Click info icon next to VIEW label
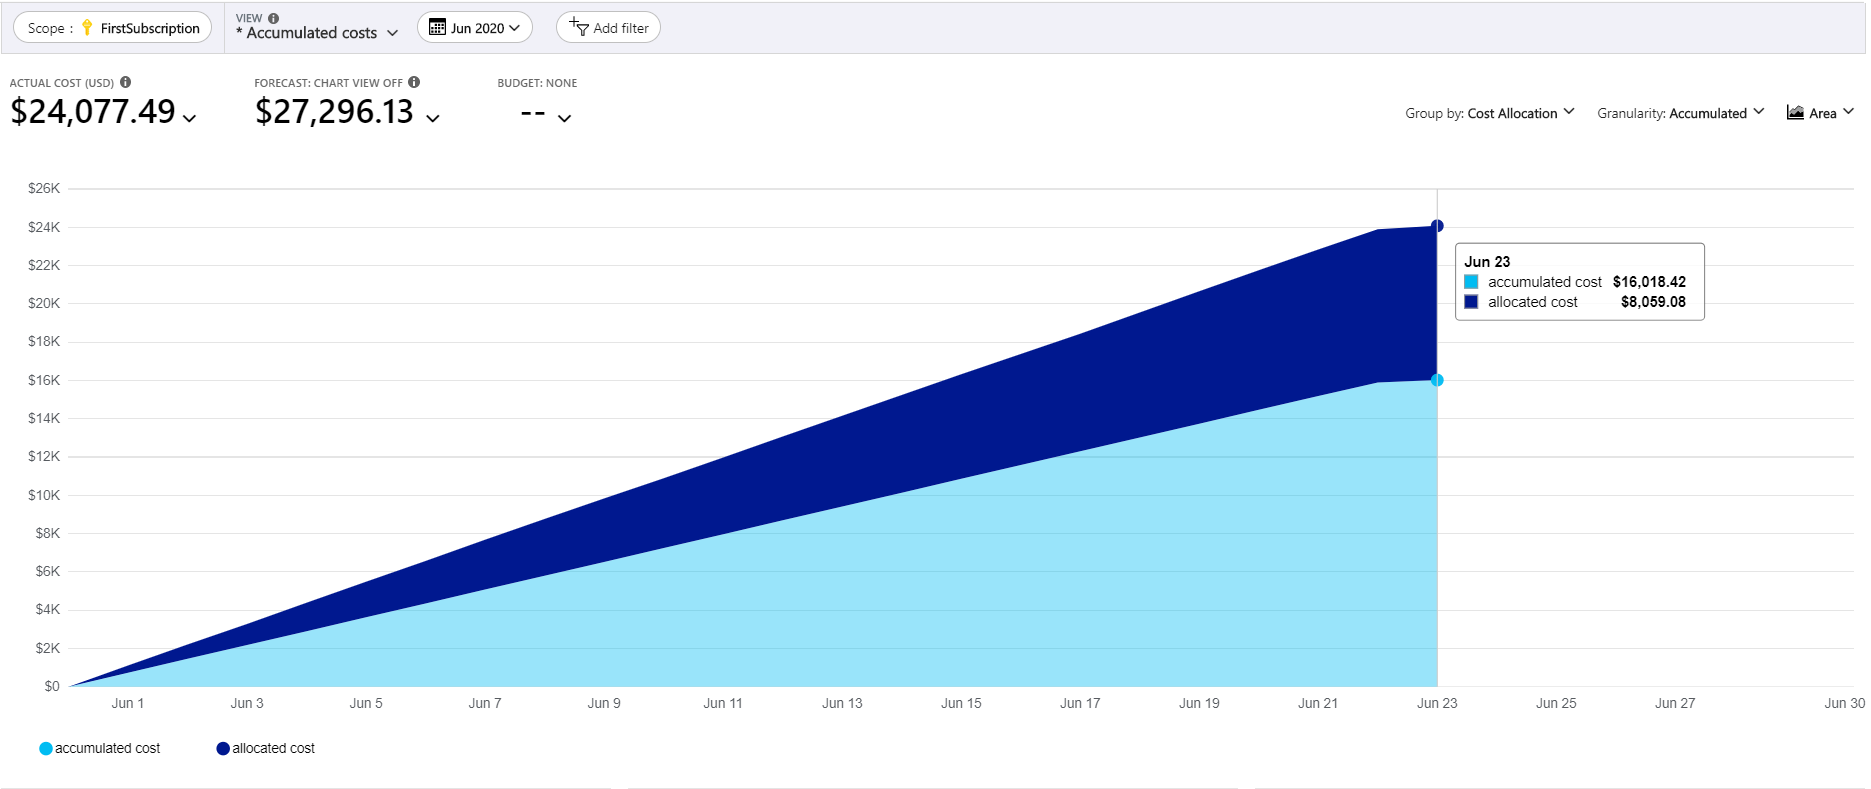Image resolution: width=1871 pixels, height=789 pixels. pyautogui.click(x=274, y=18)
